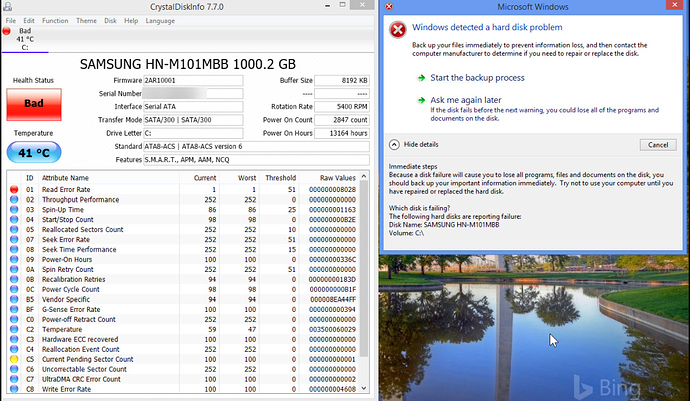Click the blue status icon for Vendor Specific
This screenshot has height=401, width=690.
[14, 299]
